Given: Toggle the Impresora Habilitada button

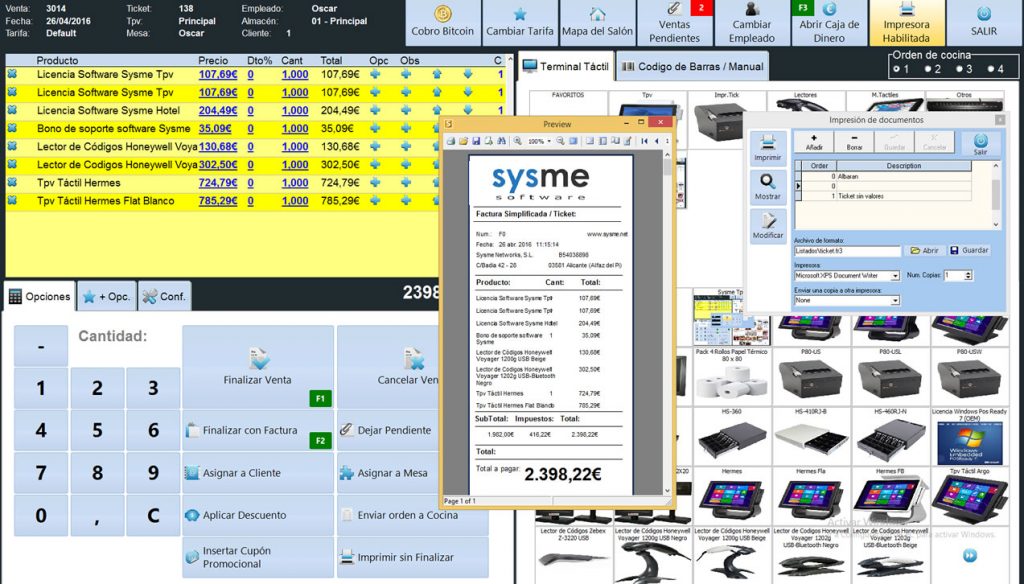Looking at the screenshot, I should coord(906,23).
